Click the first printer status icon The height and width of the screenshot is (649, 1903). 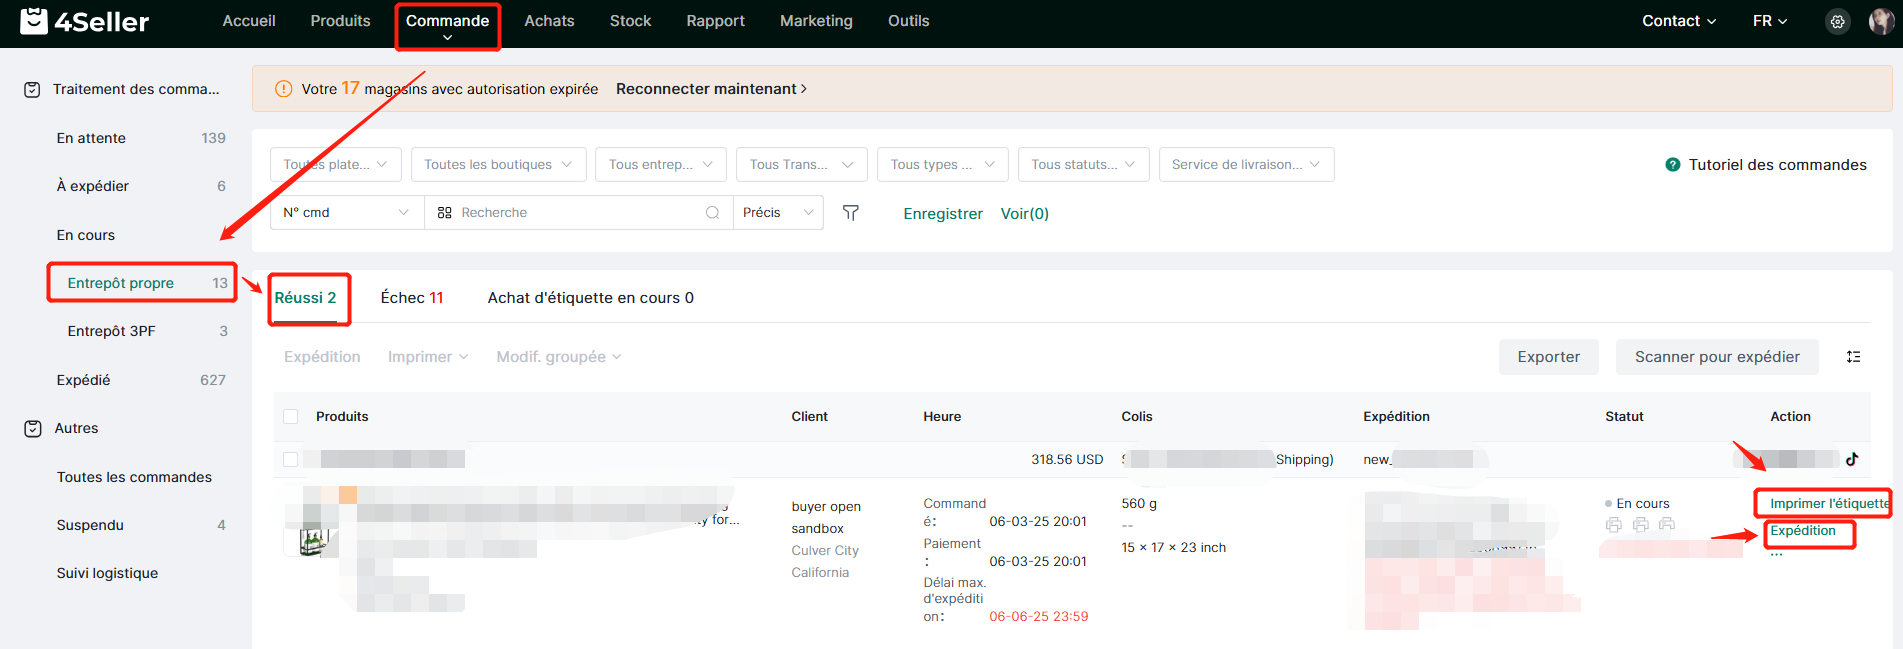click(x=1613, y=525)
